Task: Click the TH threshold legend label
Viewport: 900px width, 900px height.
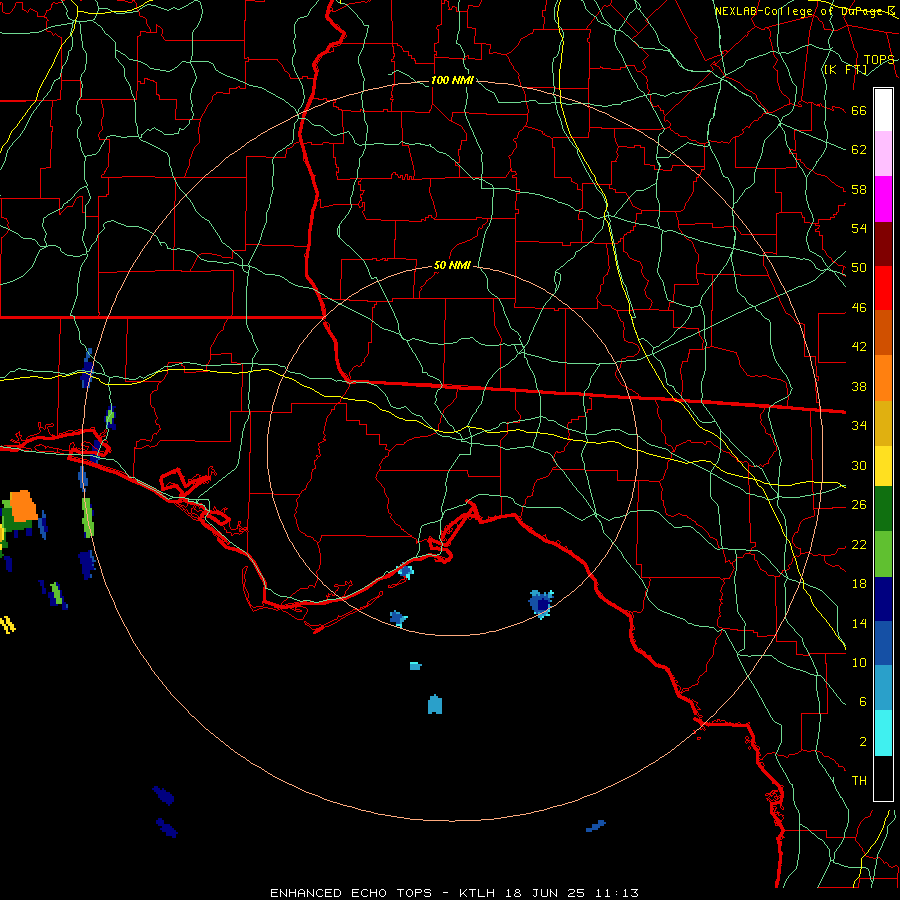Action: click(859, 781)
